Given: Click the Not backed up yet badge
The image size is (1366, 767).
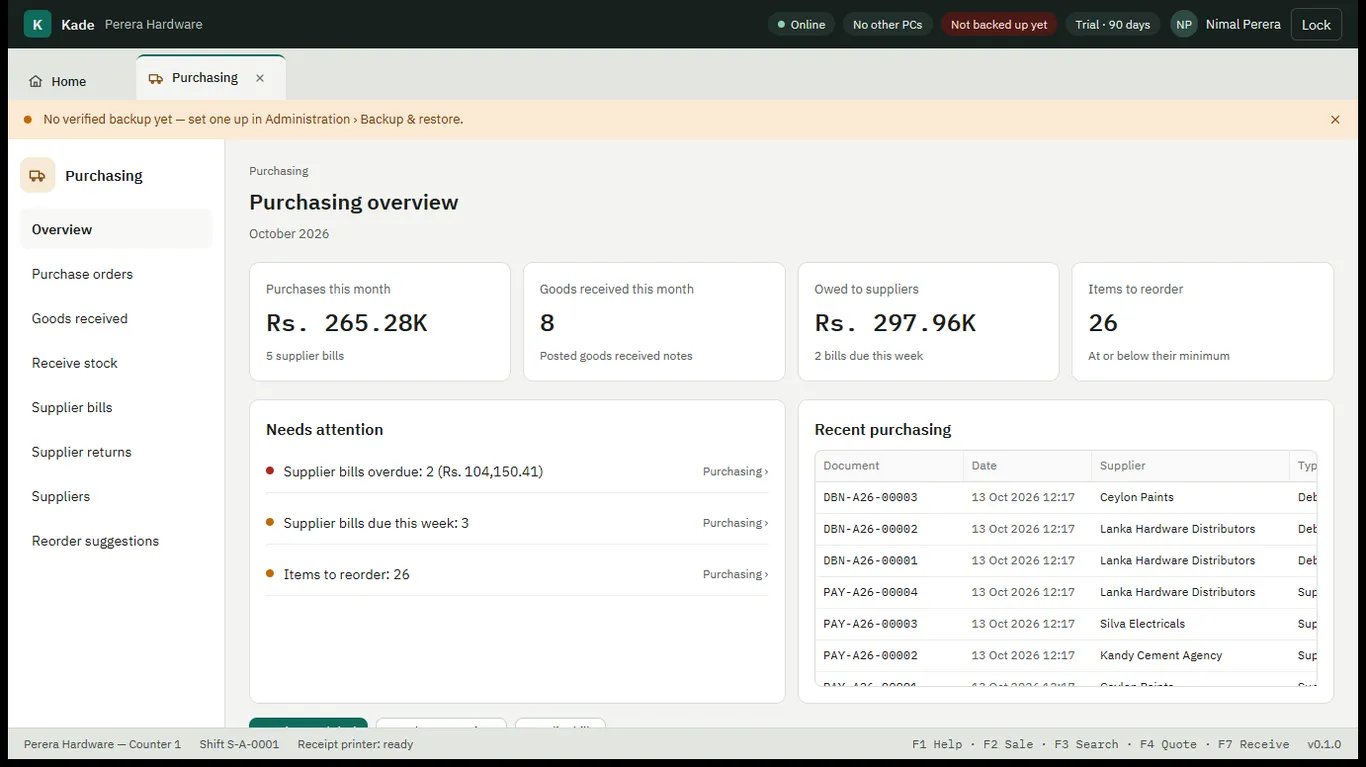Looking at the screenshot, I should coord(999,25).
